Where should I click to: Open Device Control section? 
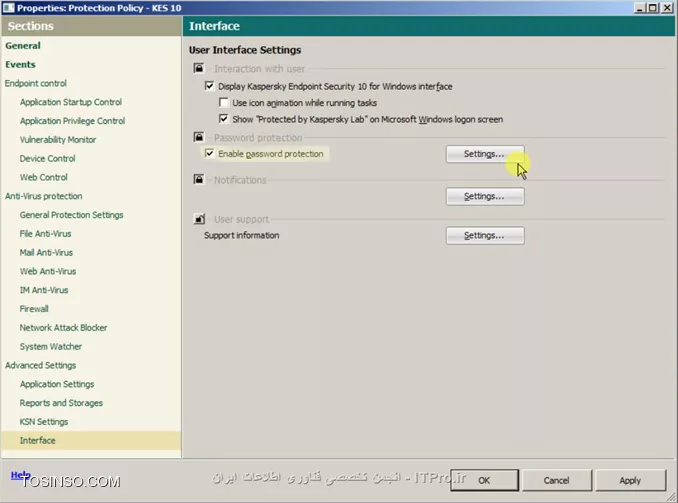tap(48, 158)
